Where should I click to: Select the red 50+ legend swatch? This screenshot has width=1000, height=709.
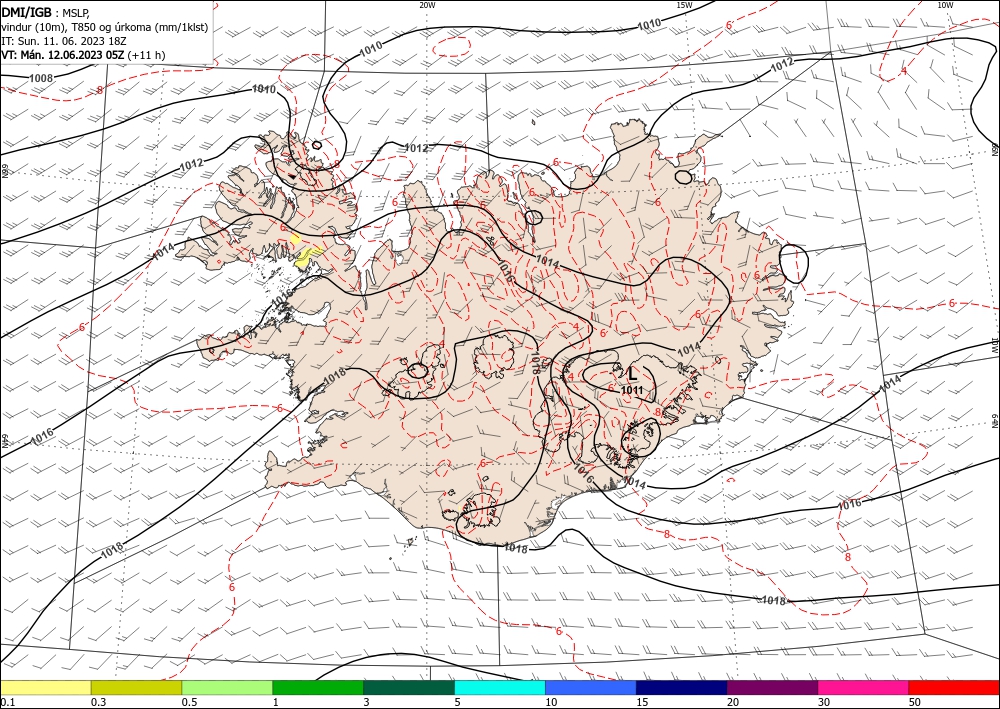point(954,687)
